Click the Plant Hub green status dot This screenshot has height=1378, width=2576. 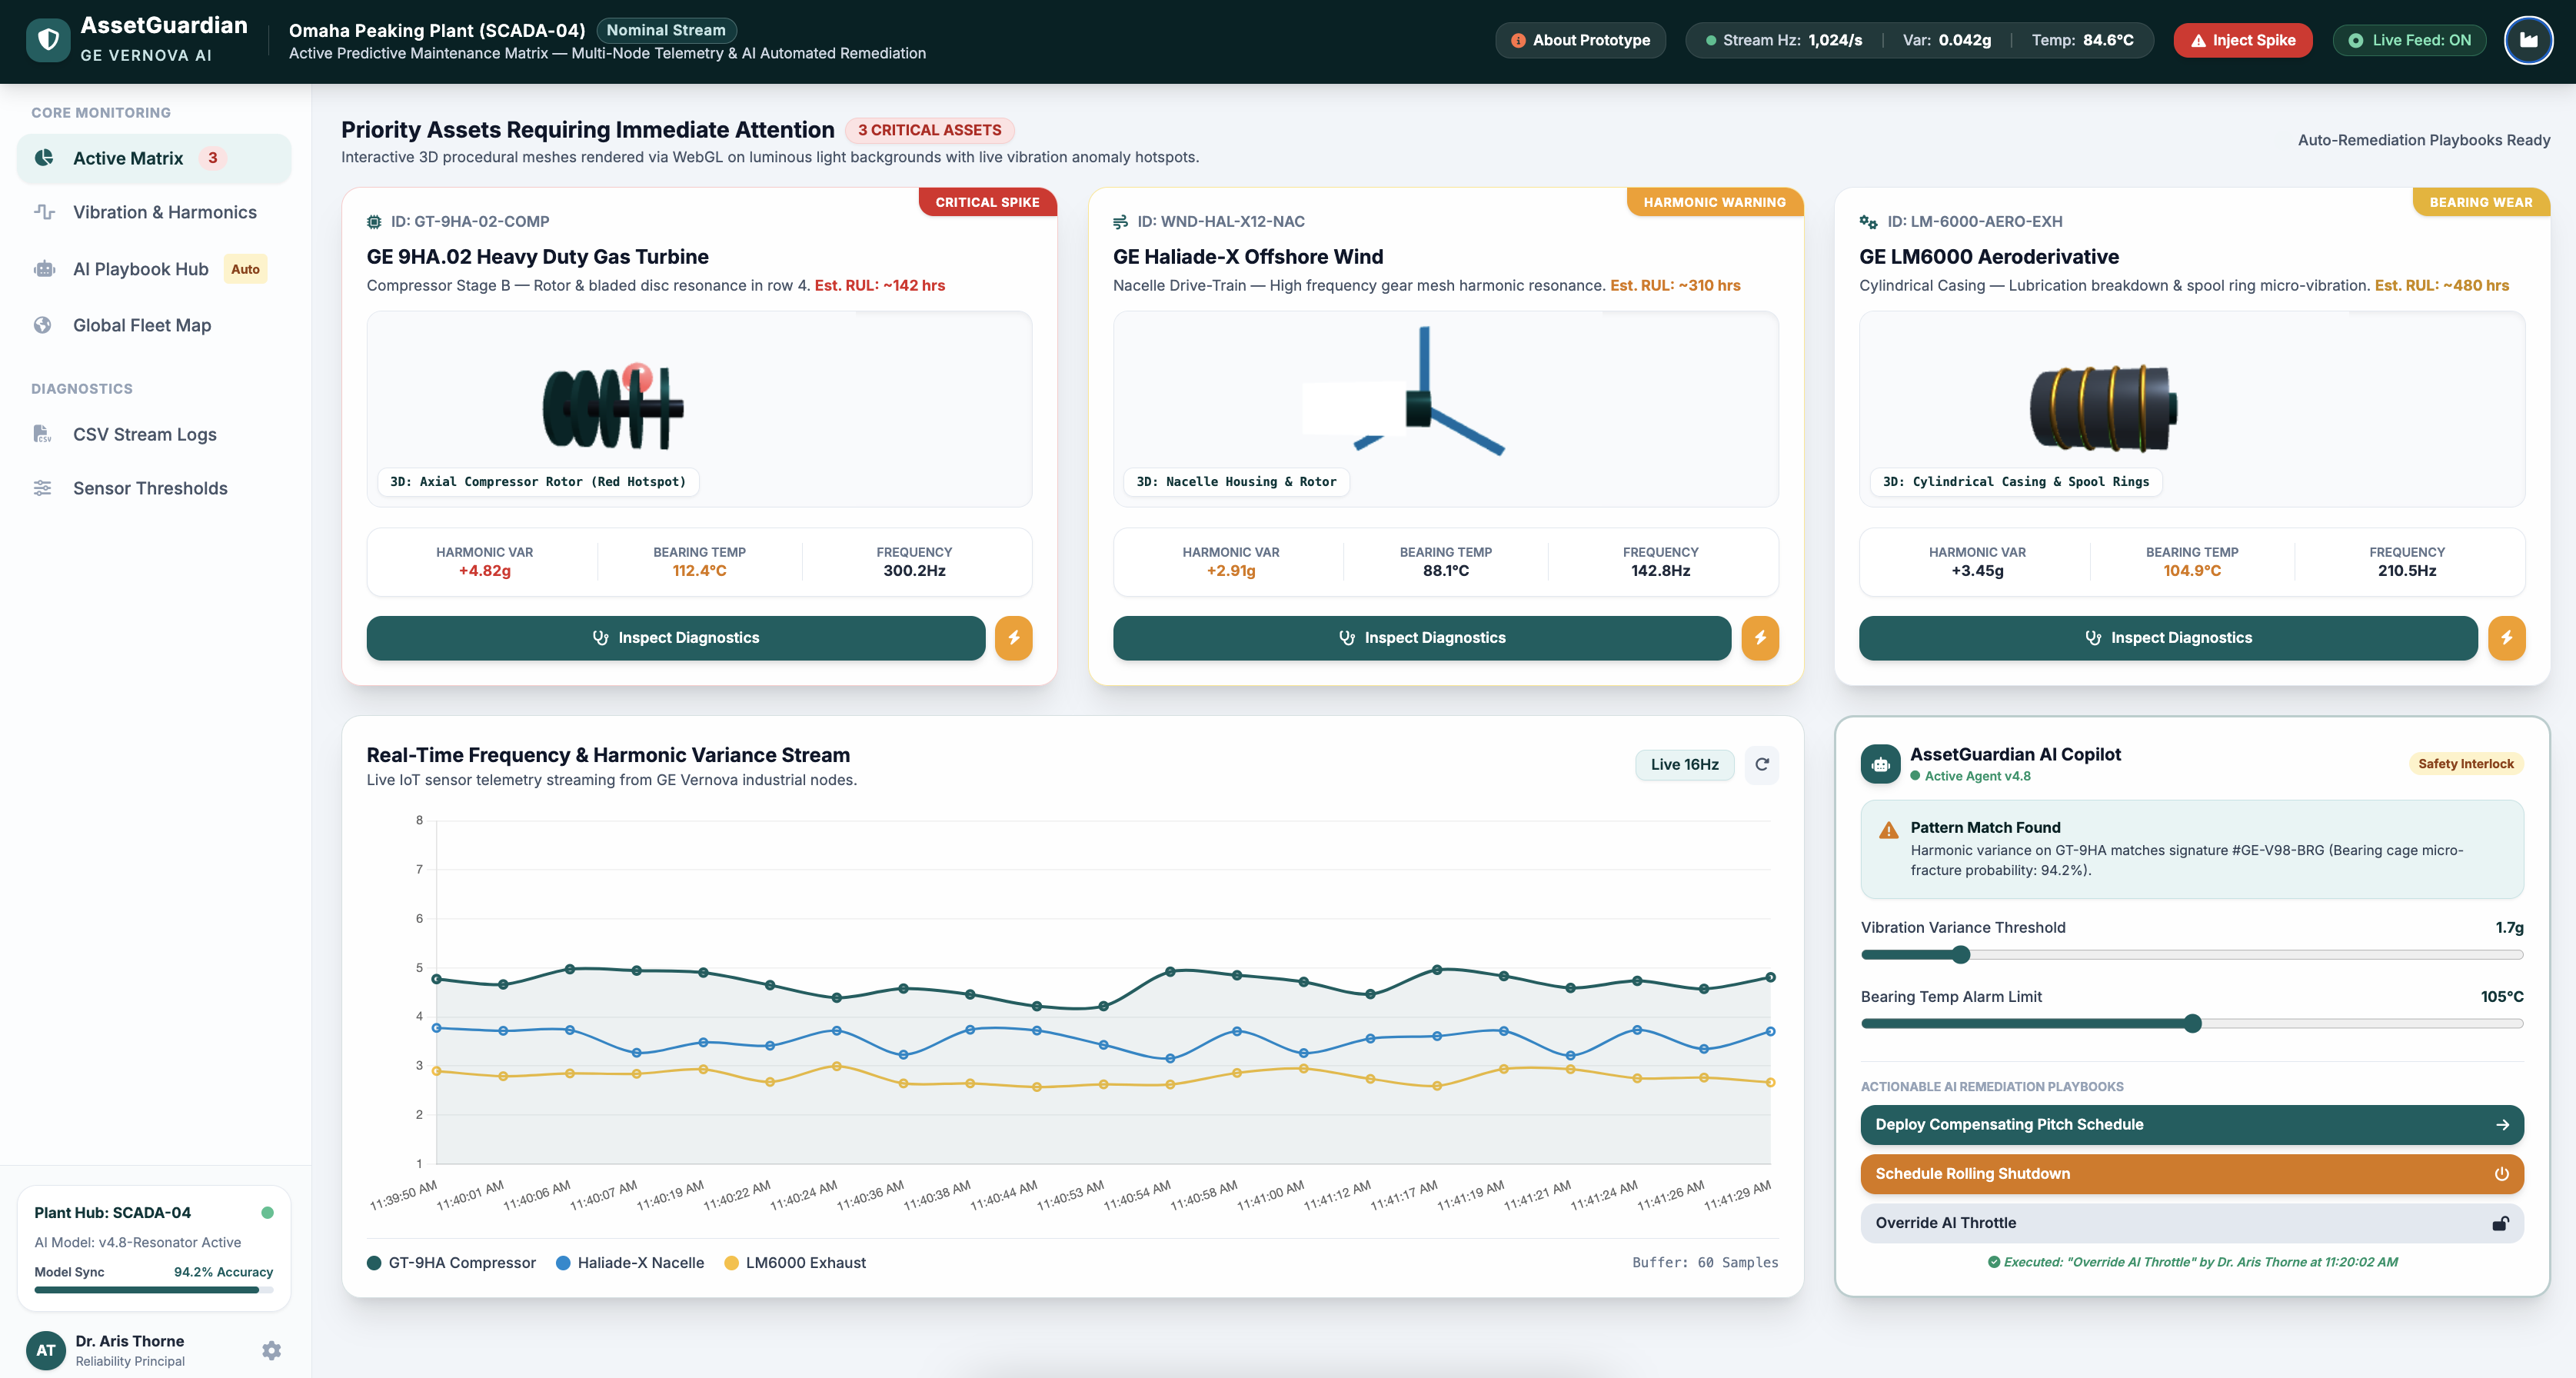(x=267, y=1212)
